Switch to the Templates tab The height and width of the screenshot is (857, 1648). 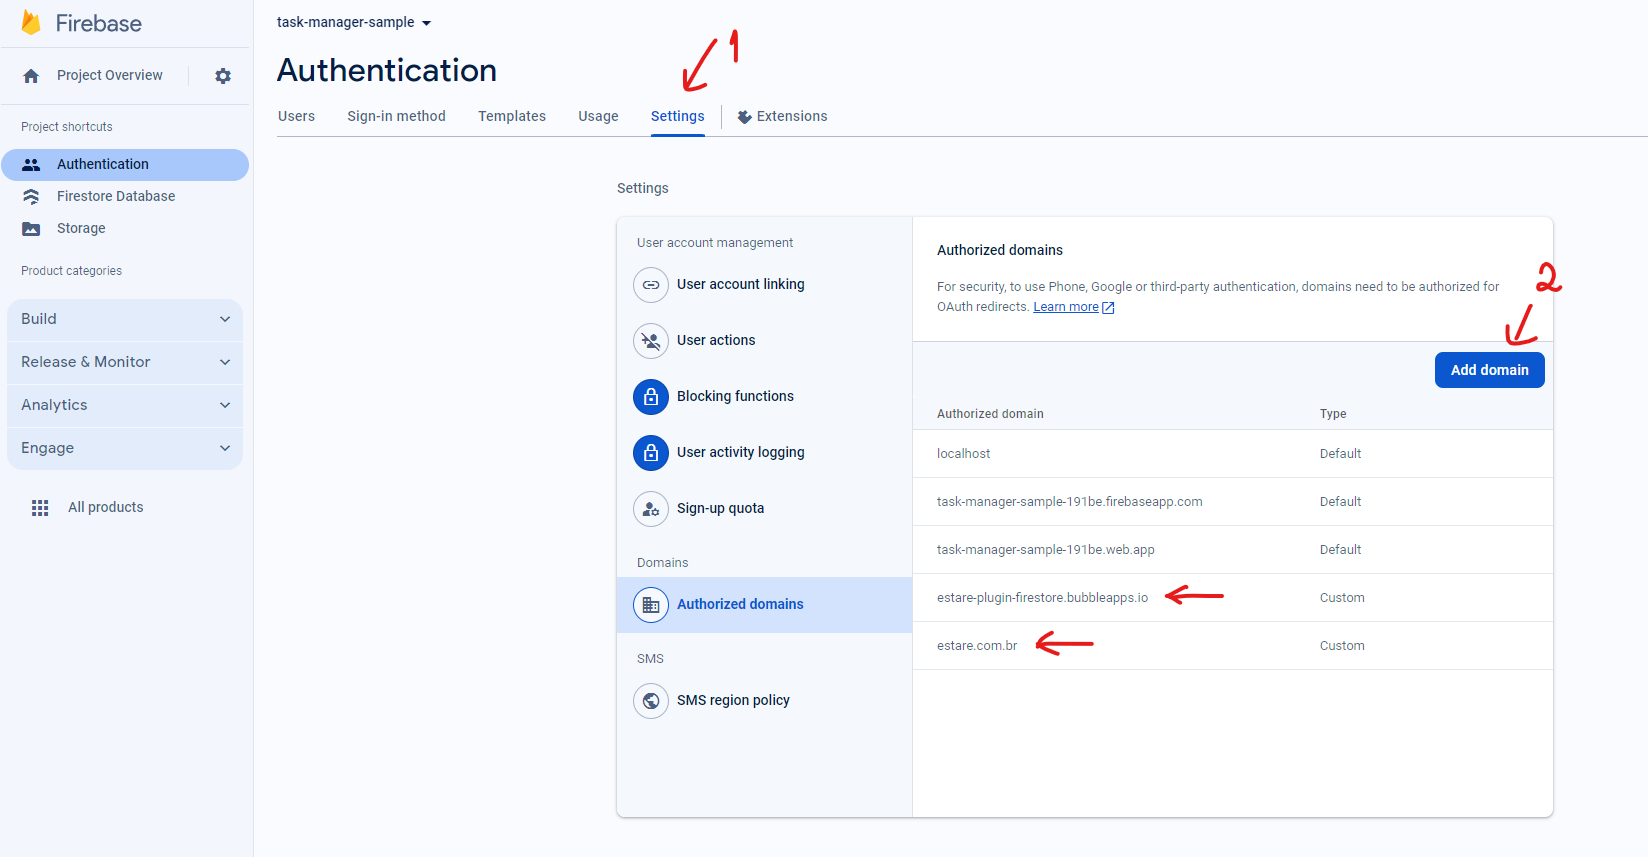[512, 116]
